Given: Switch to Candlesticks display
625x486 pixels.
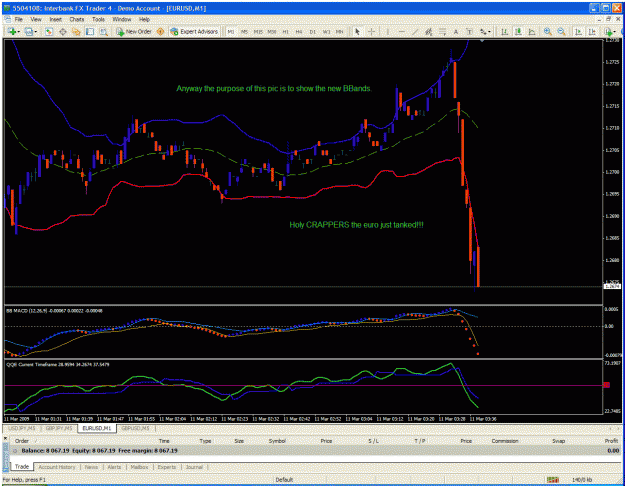Looking at the screenshot, I should 518,31.
